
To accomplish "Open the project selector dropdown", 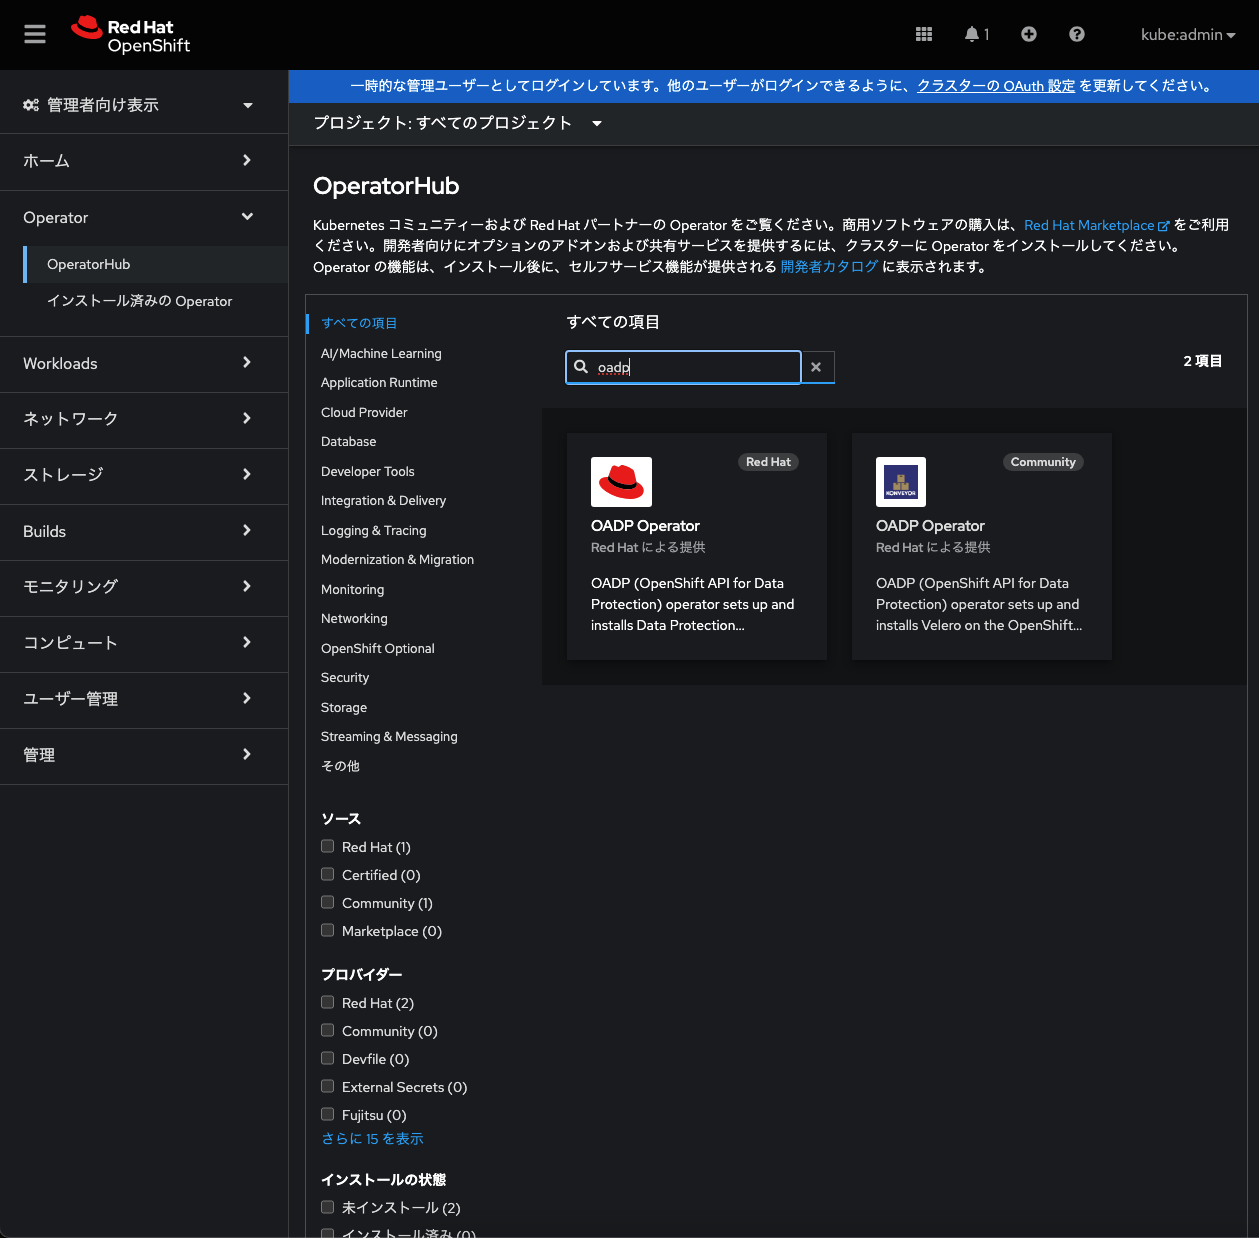I will point(457,123).
